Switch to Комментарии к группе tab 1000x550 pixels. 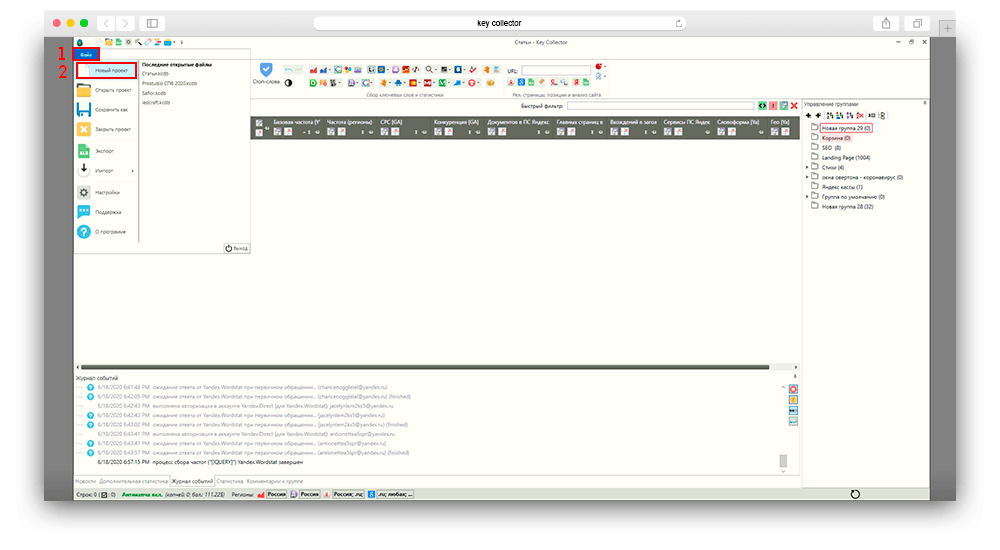pyautogui.click(x=275, y=482)
